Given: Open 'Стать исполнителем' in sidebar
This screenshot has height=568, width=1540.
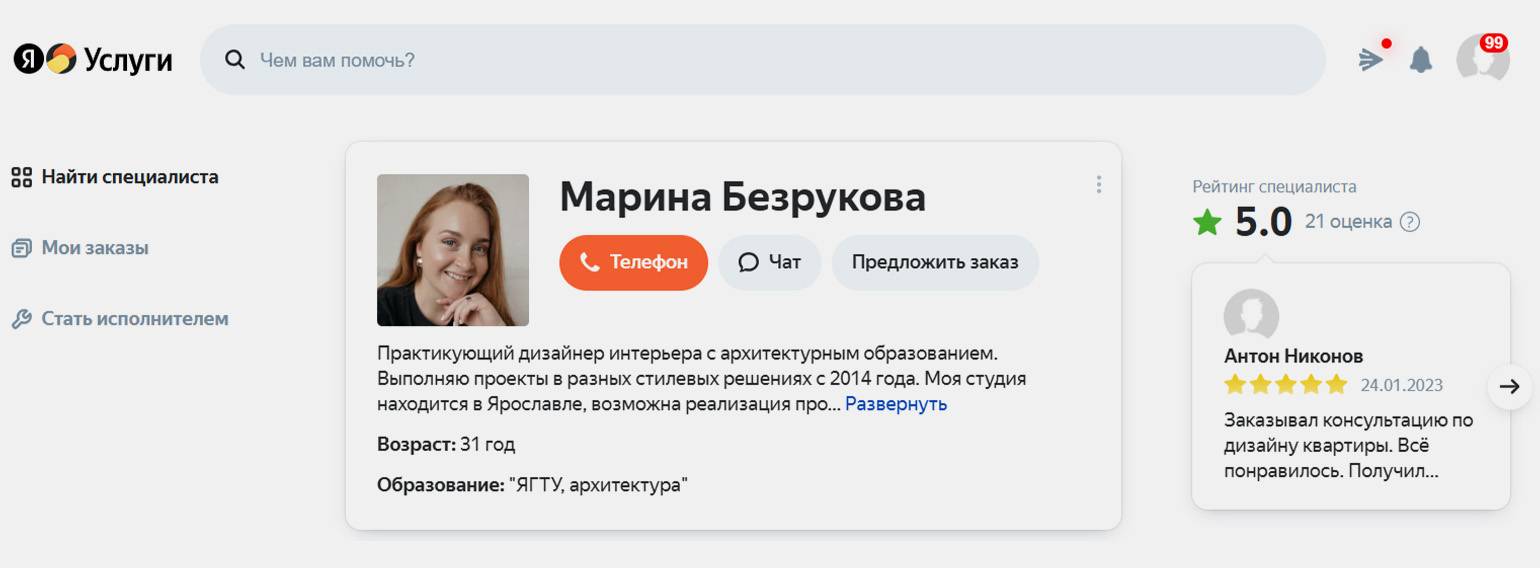Looking at the screenshot, I should click(134, 319).
